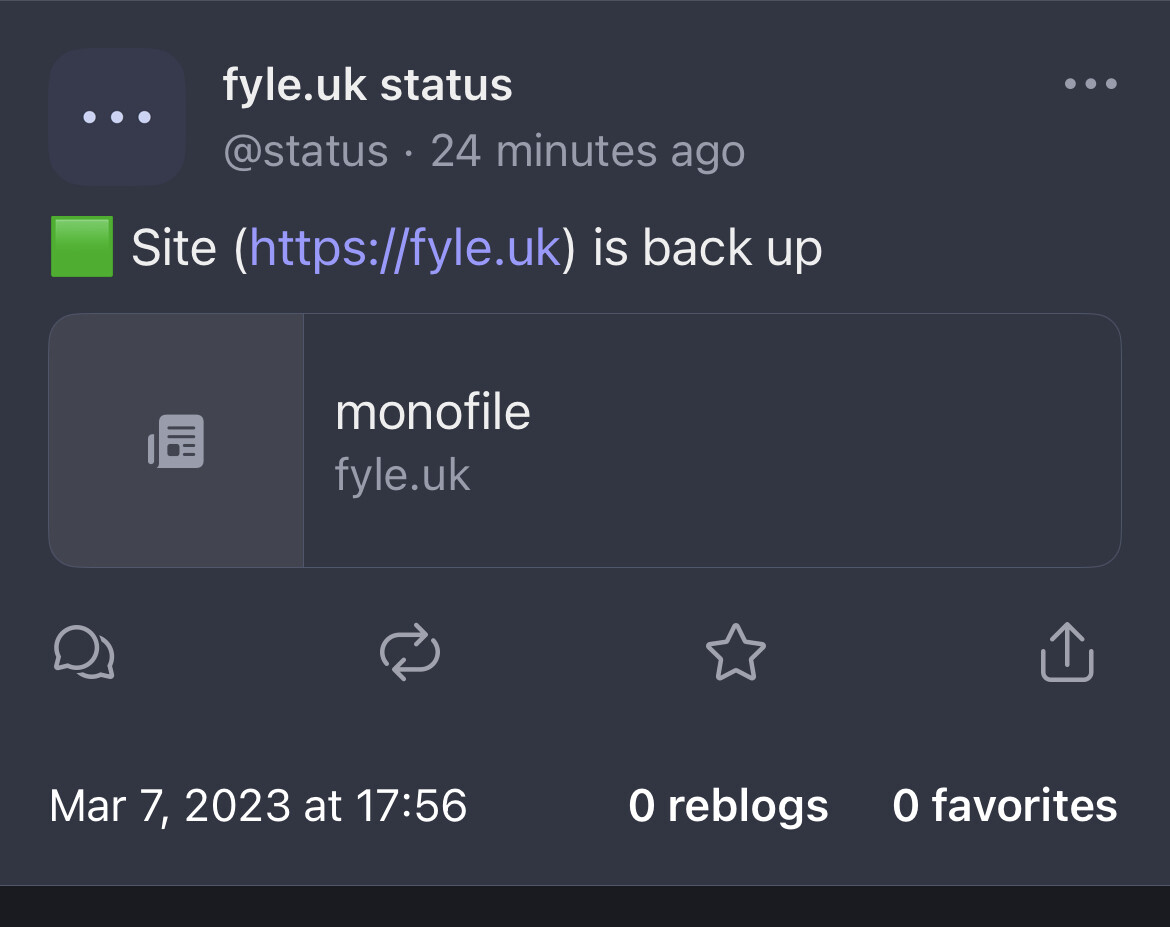
Task: Reblog this post with the arrows icon
Action: click(x=410, y=652)
